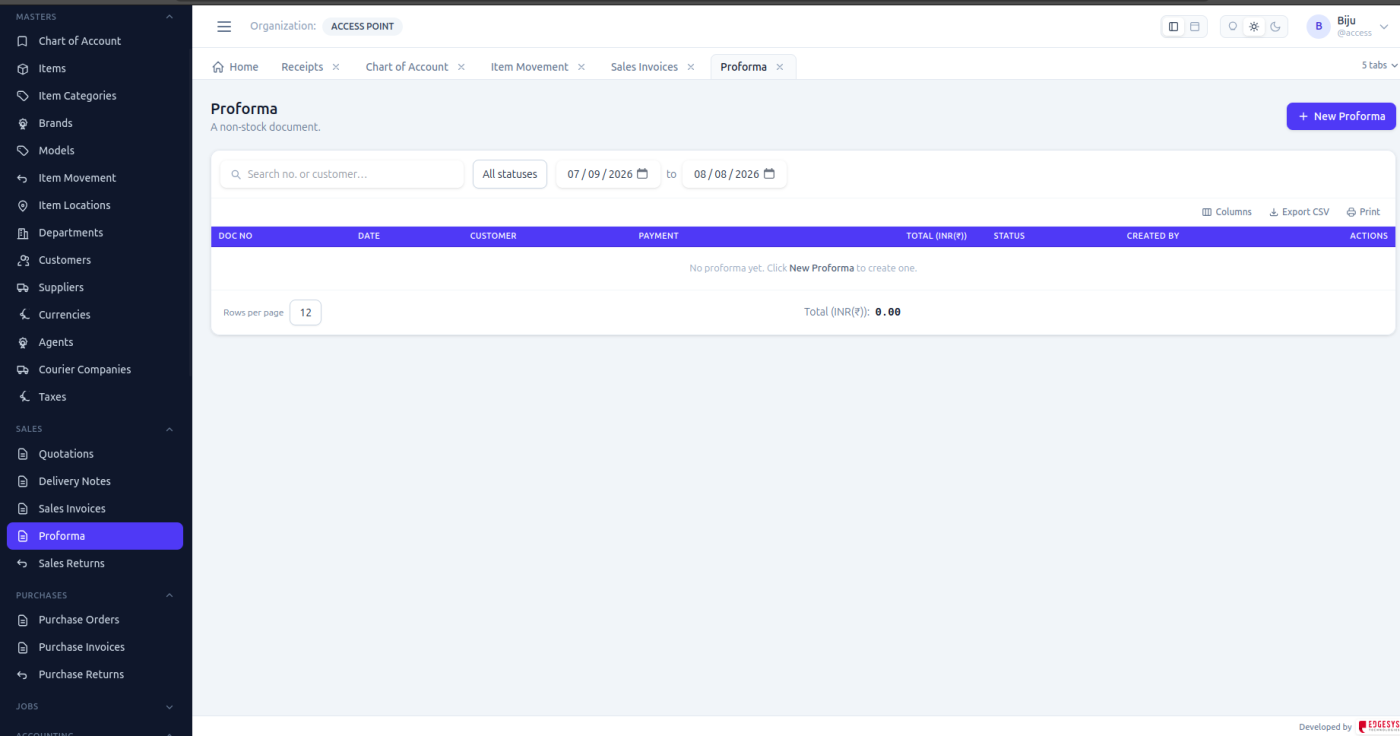This screenshot has width=1400, height=736.
Task: Open Departments in the sidebar
Action: coord(95,232)
